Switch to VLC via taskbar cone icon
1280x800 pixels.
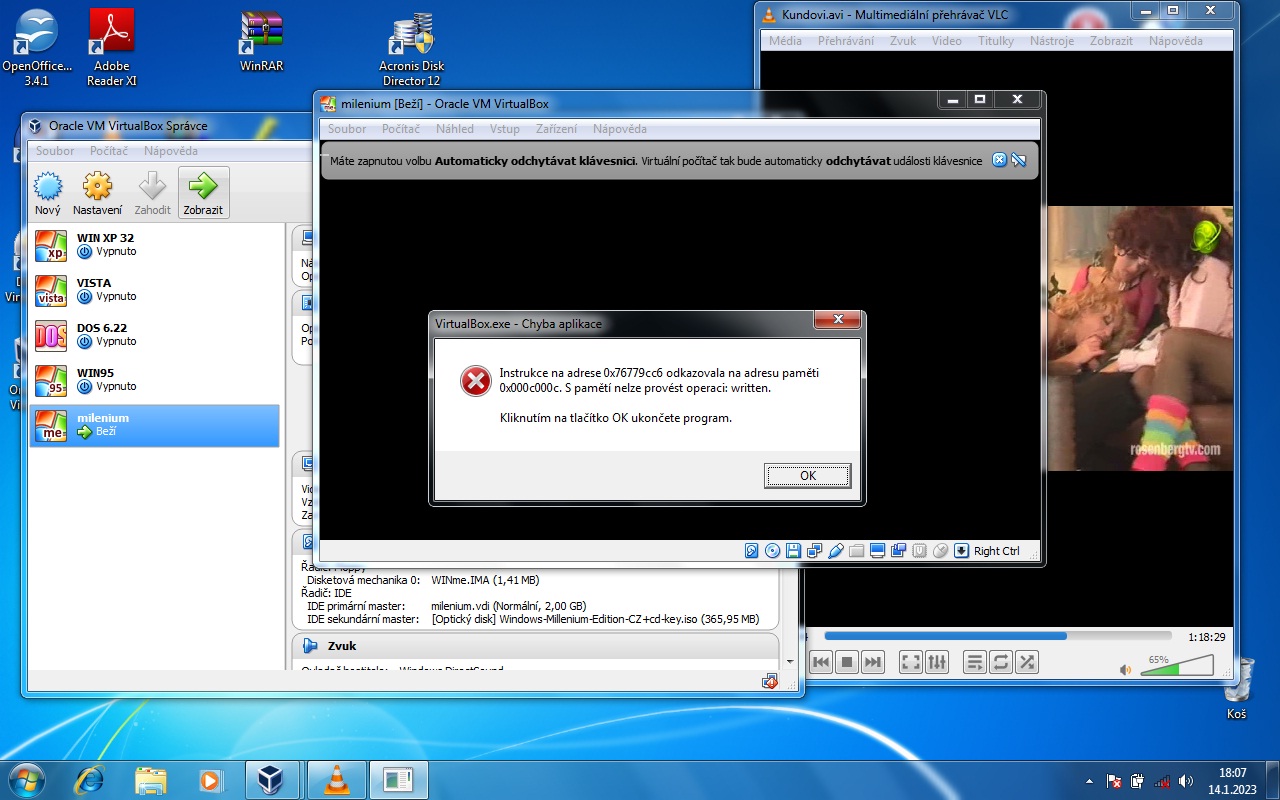tap(337, 779)
